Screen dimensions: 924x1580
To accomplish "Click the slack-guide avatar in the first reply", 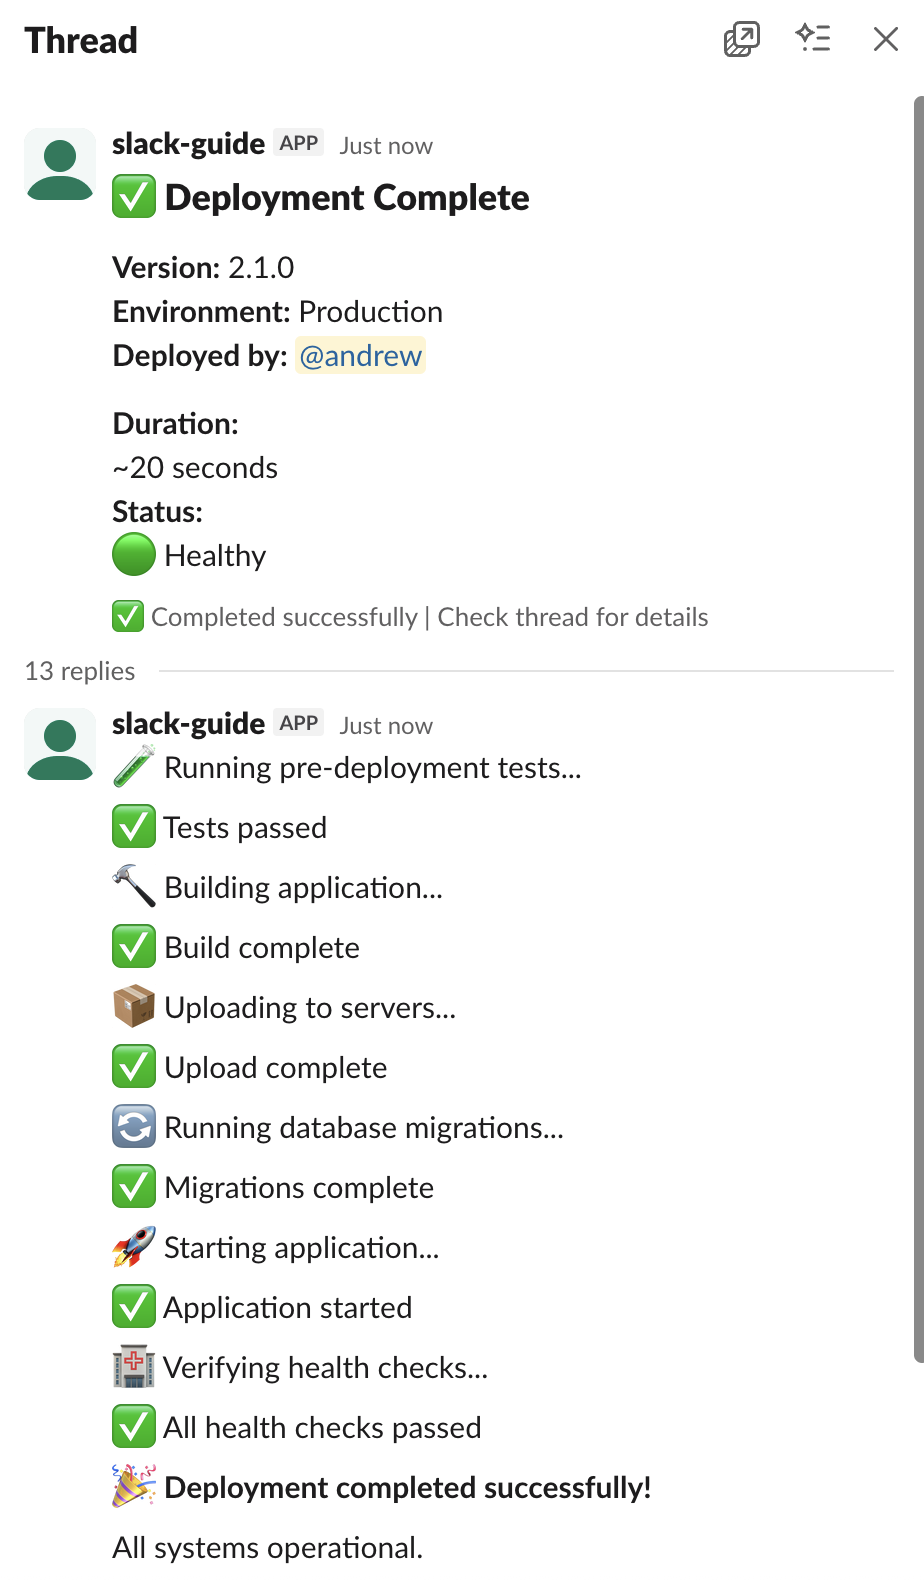I will coord(59,744).
